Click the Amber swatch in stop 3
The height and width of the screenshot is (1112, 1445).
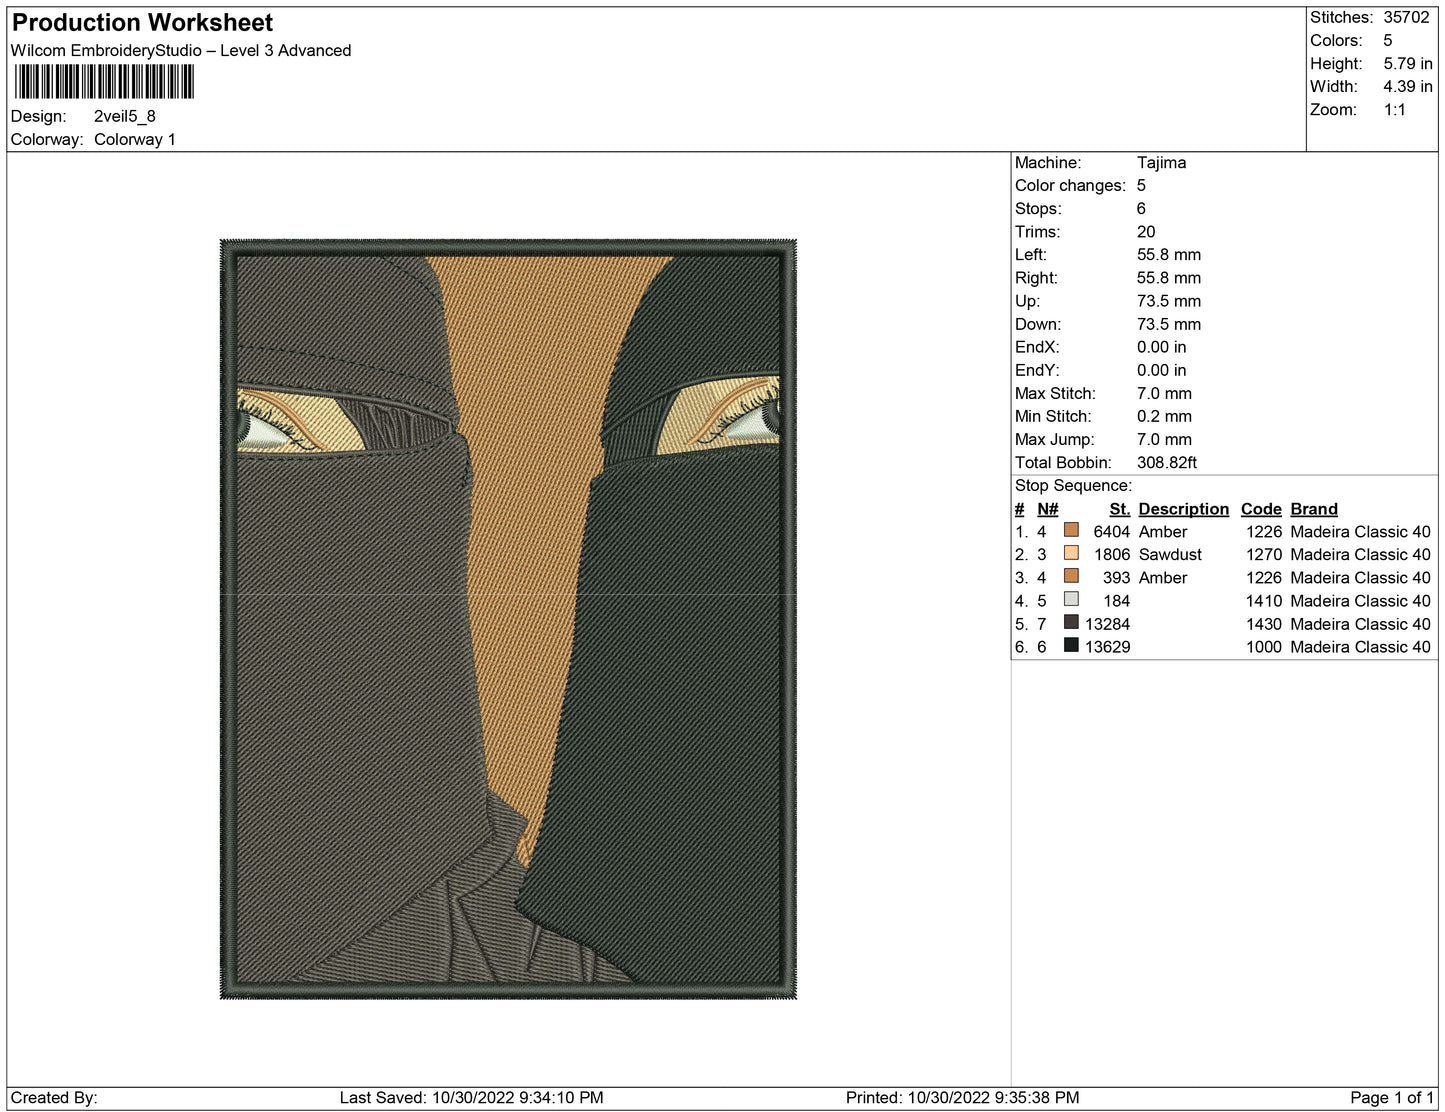1071,576
